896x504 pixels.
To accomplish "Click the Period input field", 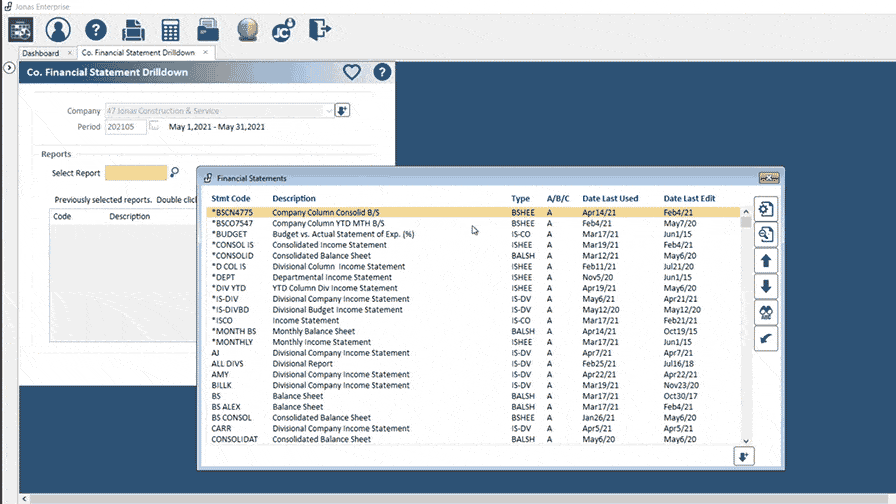I will (x=126, y=127).
